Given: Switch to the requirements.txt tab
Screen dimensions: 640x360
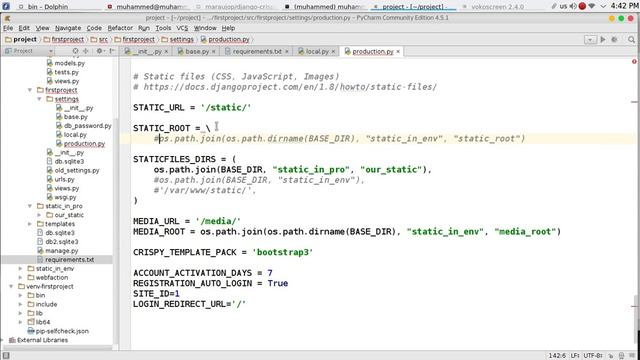Looking at the screenshot, I should [x=257, y=51].
